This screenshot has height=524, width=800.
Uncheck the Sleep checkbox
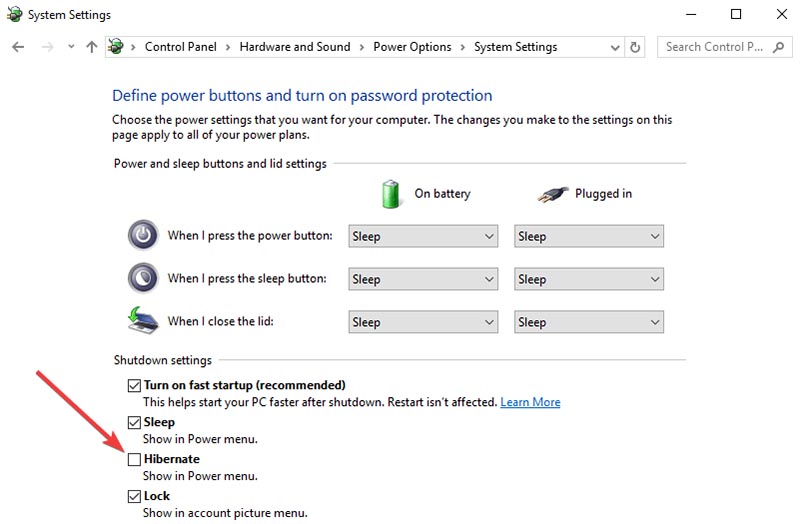[x=134, y=422]
